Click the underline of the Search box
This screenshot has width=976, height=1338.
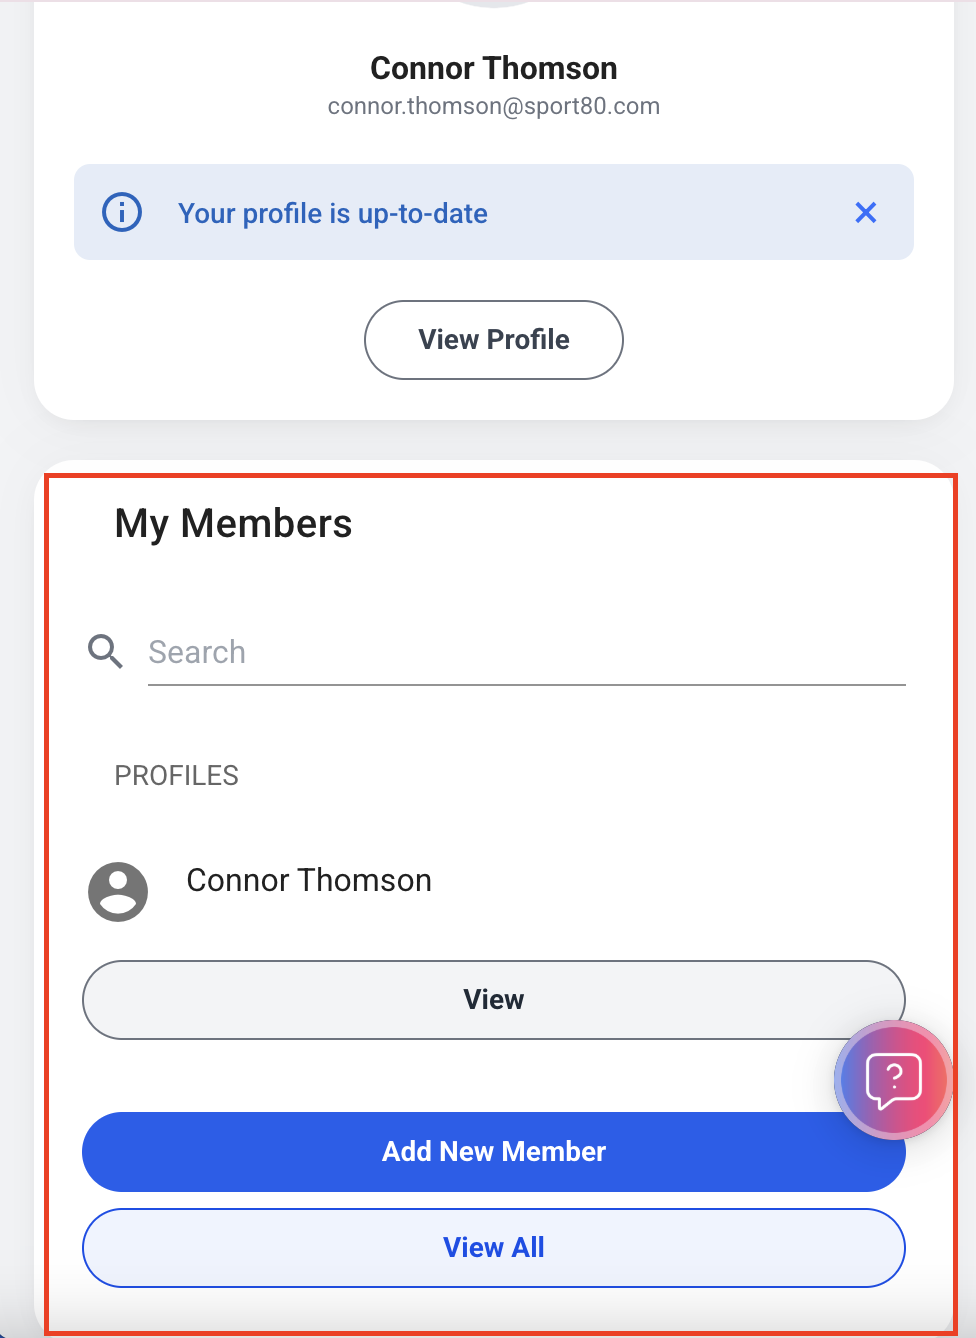click(527, 685)
